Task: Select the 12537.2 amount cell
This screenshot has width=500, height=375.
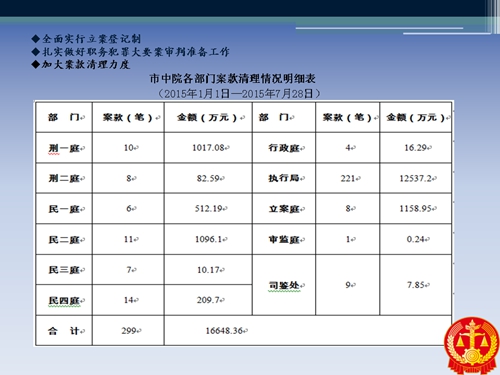Action: (x=416, y=178)
